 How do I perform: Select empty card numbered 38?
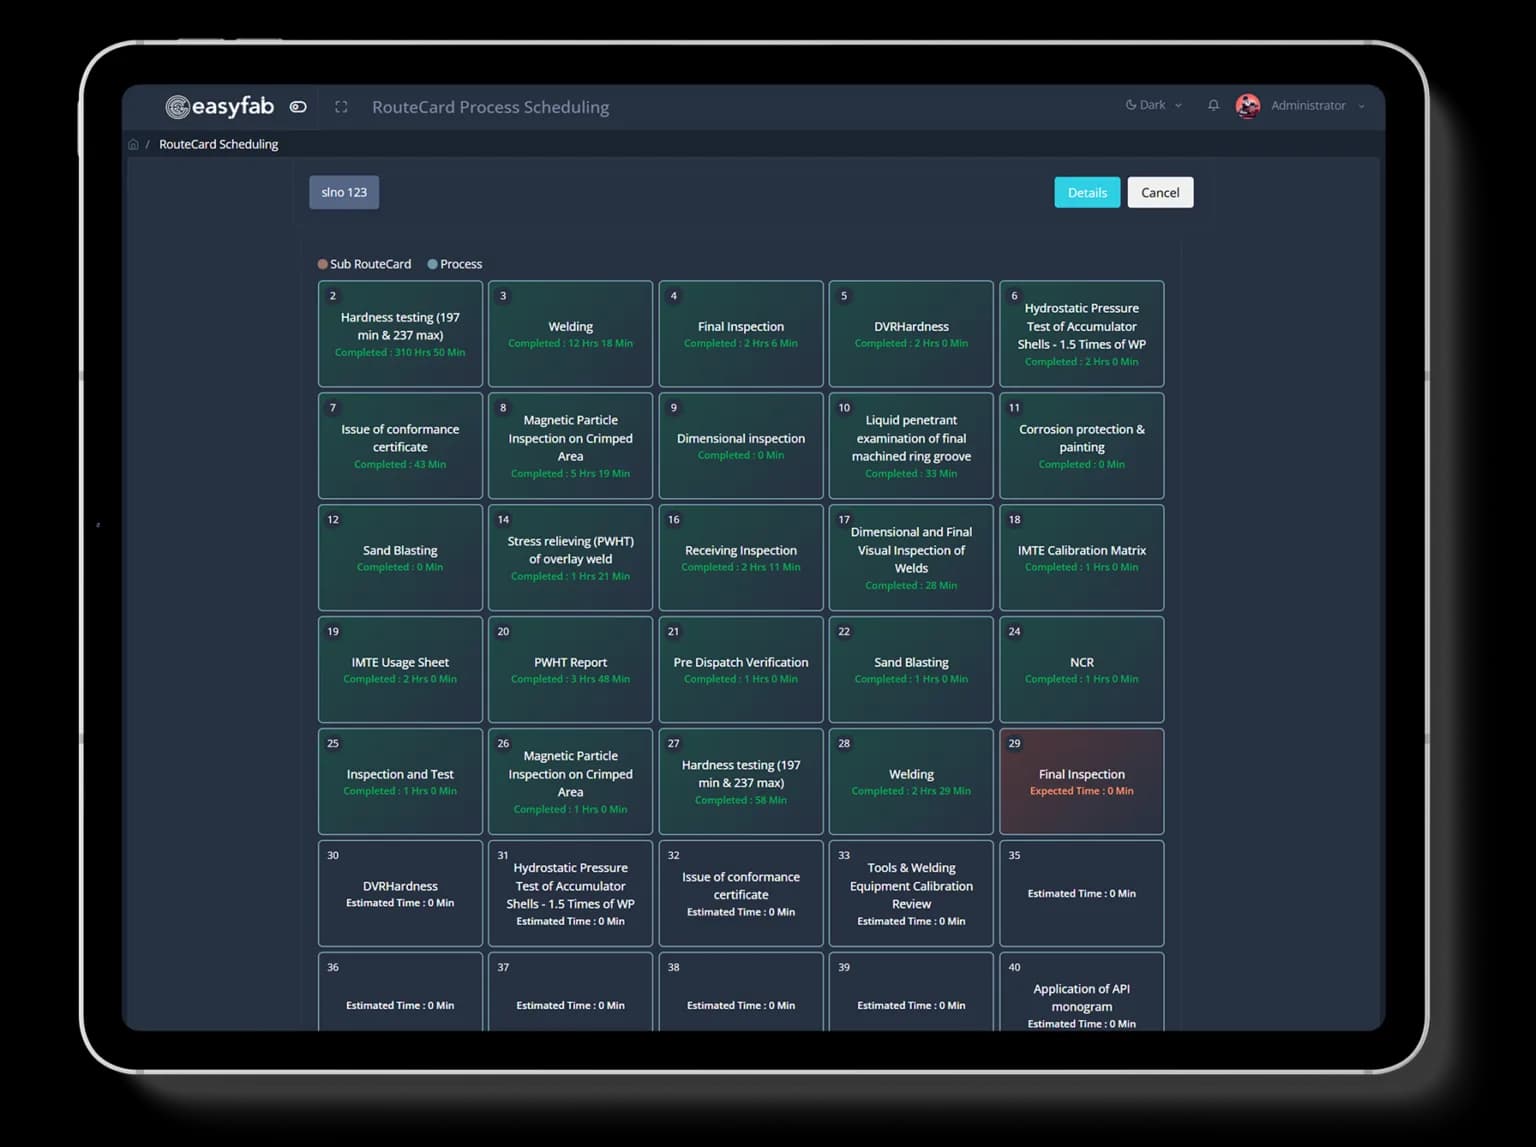(741, 992)
